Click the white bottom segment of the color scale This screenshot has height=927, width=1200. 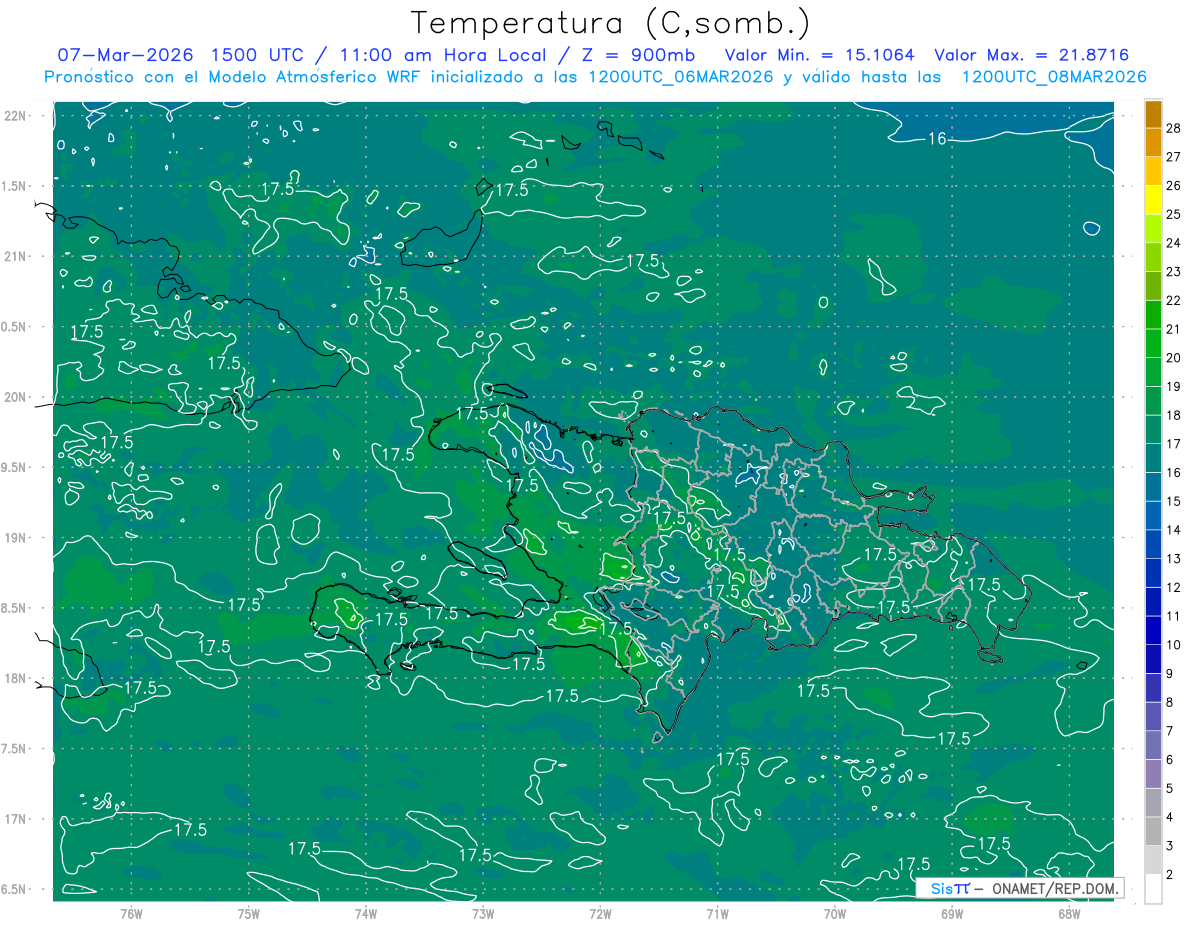point(1153,889)
